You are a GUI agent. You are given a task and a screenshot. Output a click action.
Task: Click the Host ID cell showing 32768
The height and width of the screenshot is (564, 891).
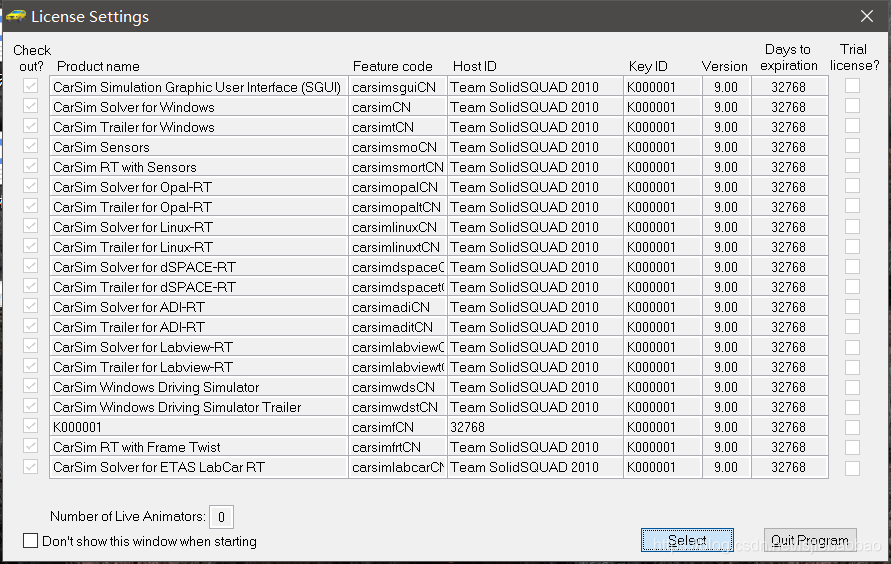pyautogui.click(x=535, y=427)
